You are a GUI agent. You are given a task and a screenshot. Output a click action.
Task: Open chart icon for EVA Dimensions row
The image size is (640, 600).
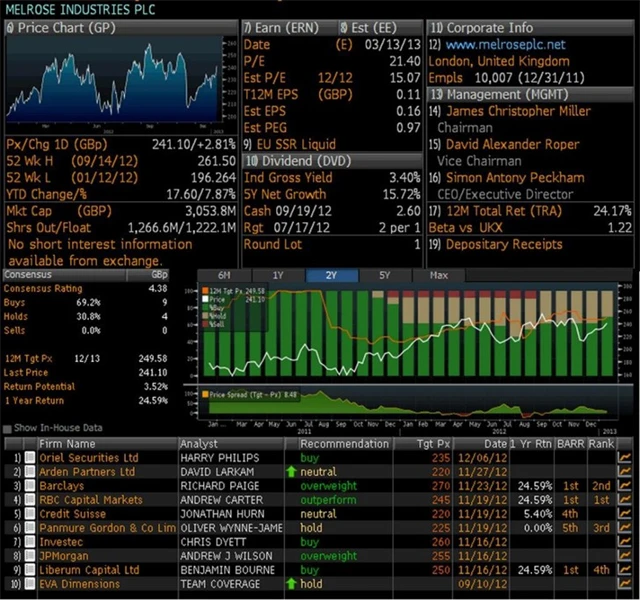point(626,583)
